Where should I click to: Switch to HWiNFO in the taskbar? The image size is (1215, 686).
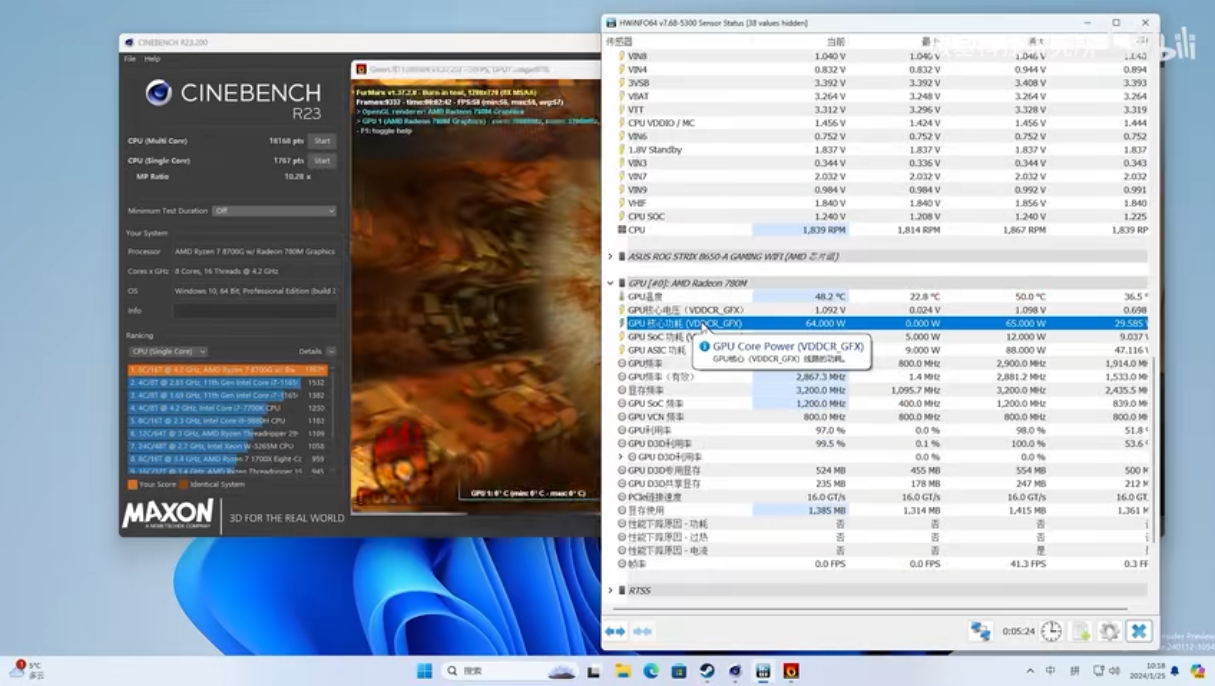(763, 671)
